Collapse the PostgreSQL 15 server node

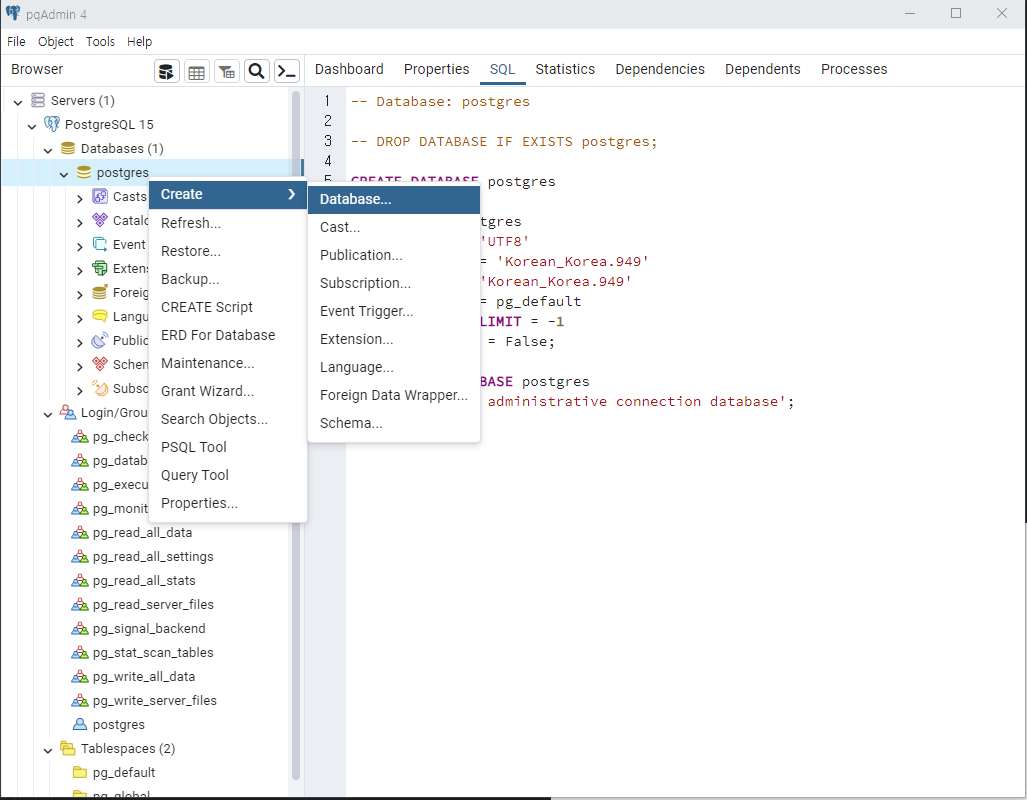coord(32,126)
